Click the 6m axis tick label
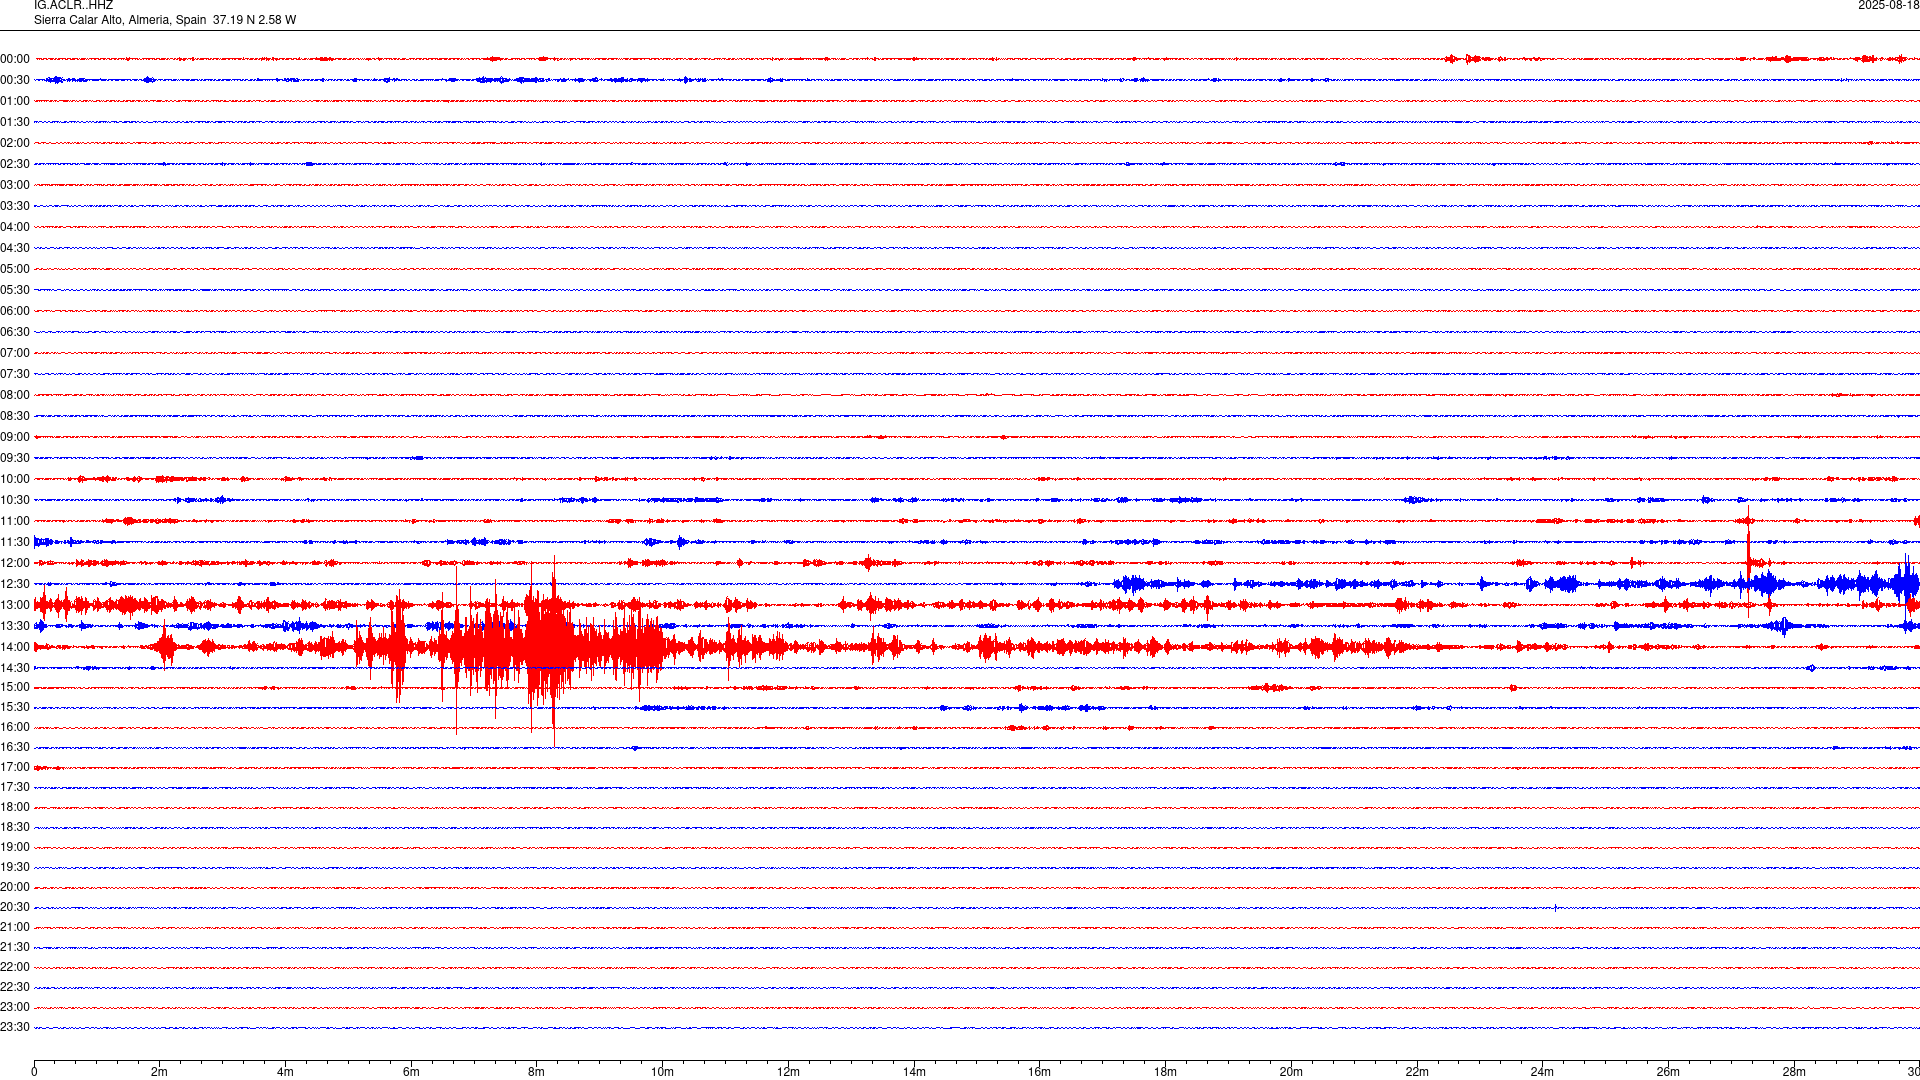 click(411, 1072)
